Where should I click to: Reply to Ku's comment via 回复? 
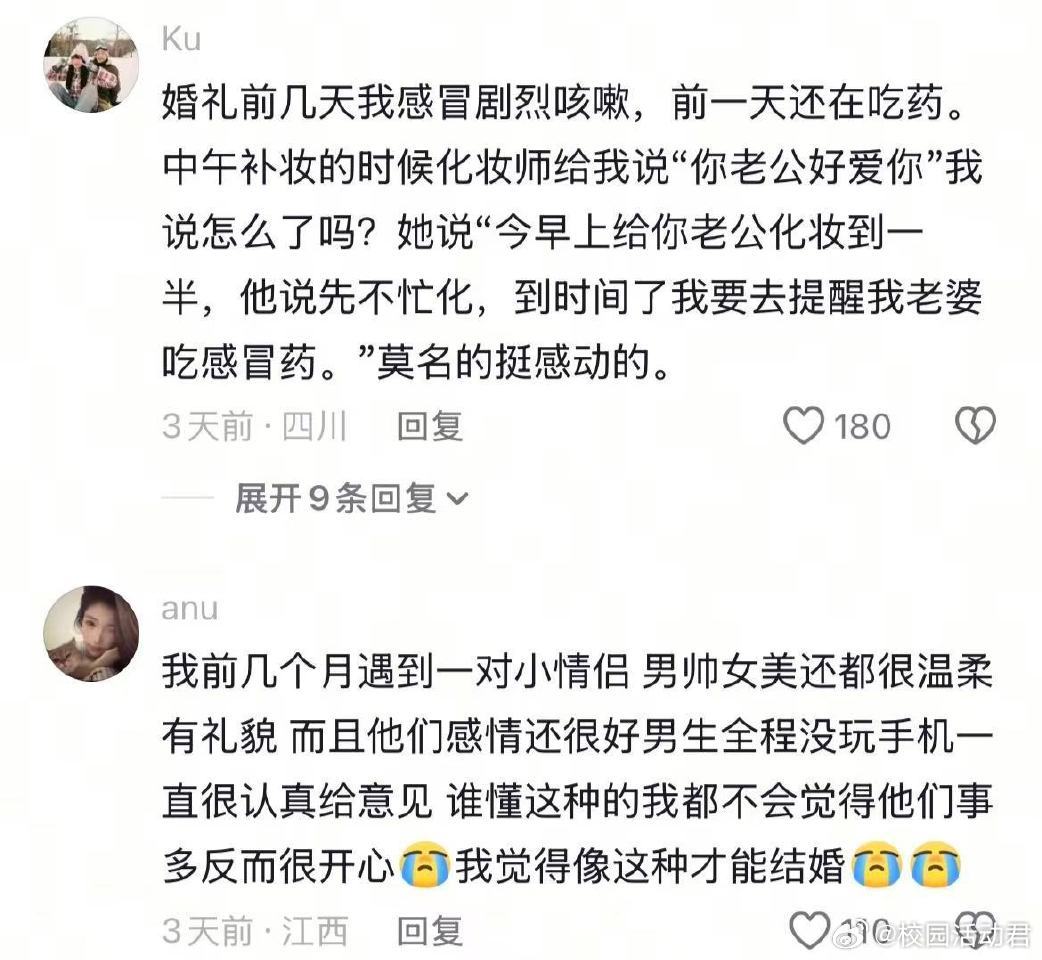429,426
